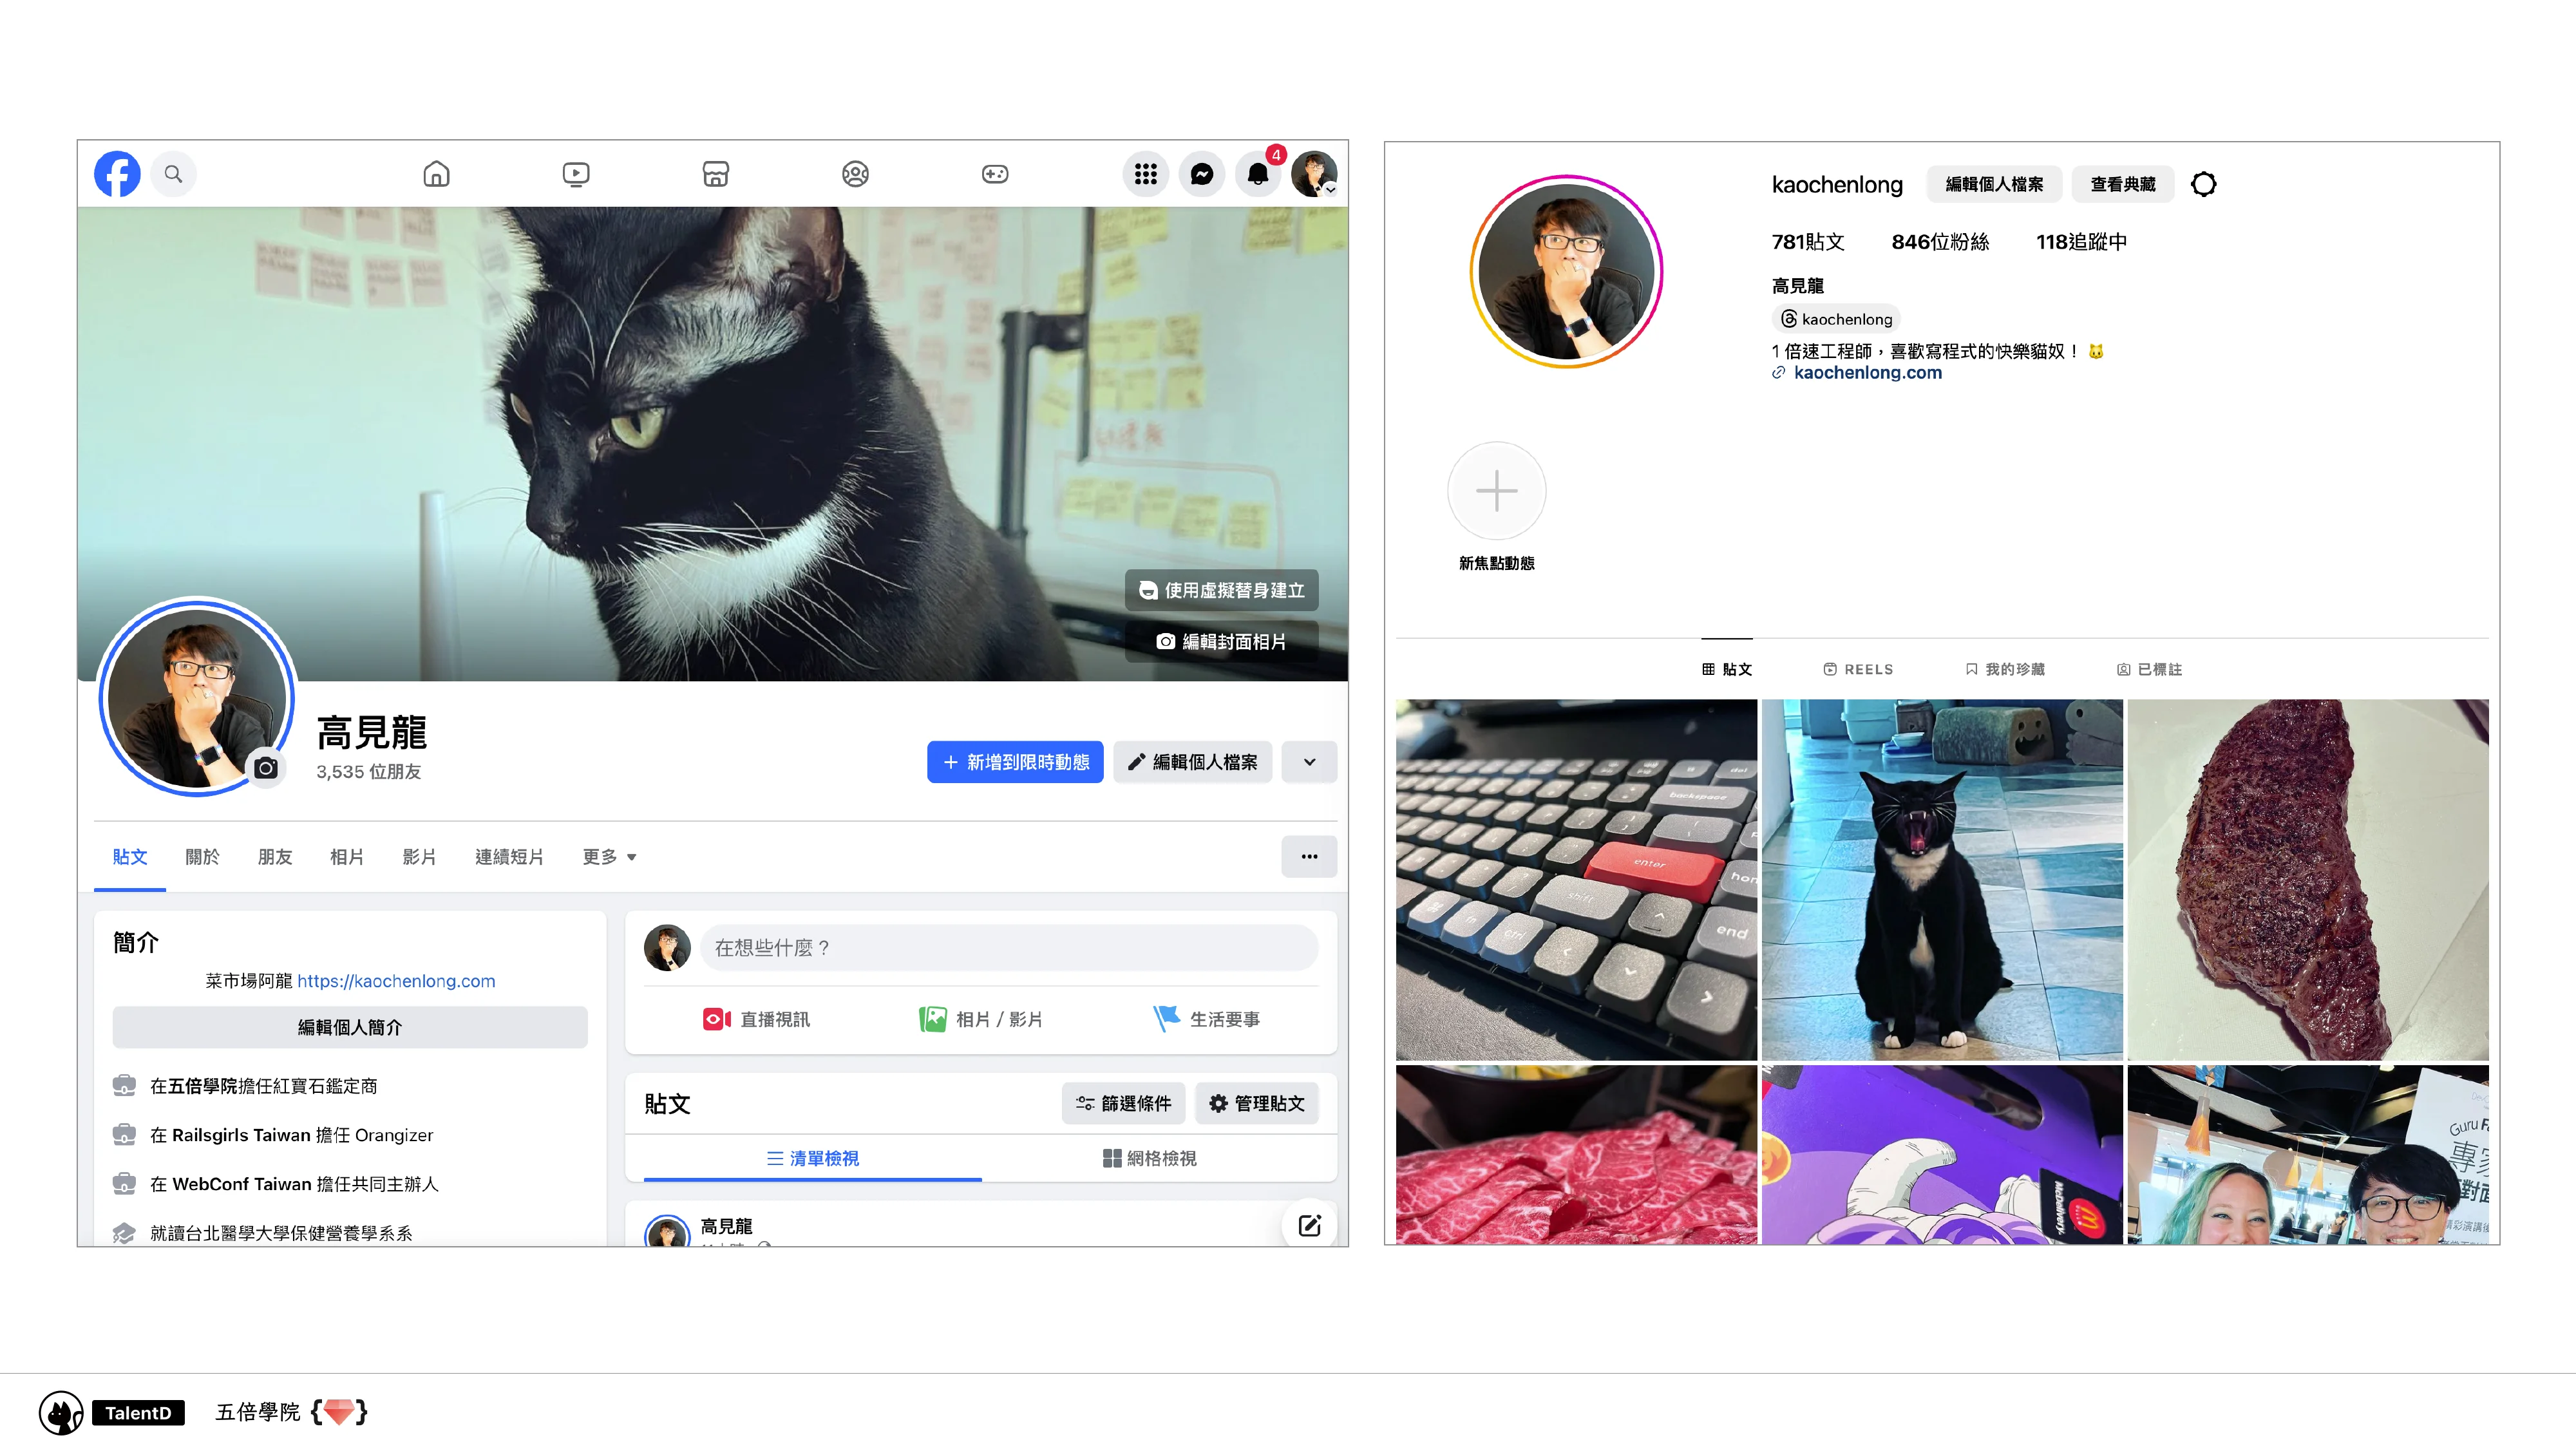
Task: Click the 新增到限時動態 button
Action: [x=1014, y=762]
